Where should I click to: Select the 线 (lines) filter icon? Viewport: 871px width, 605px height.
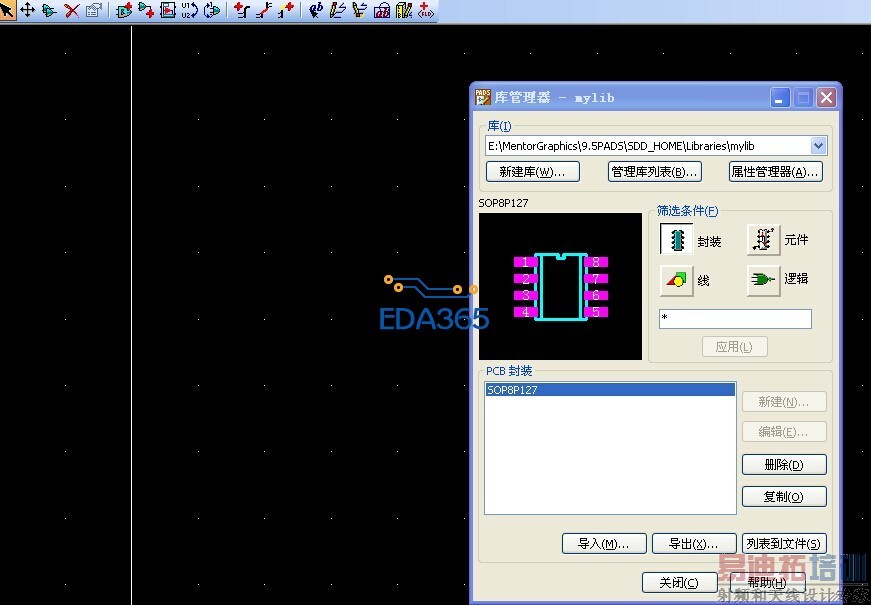[x=677, y=280]
